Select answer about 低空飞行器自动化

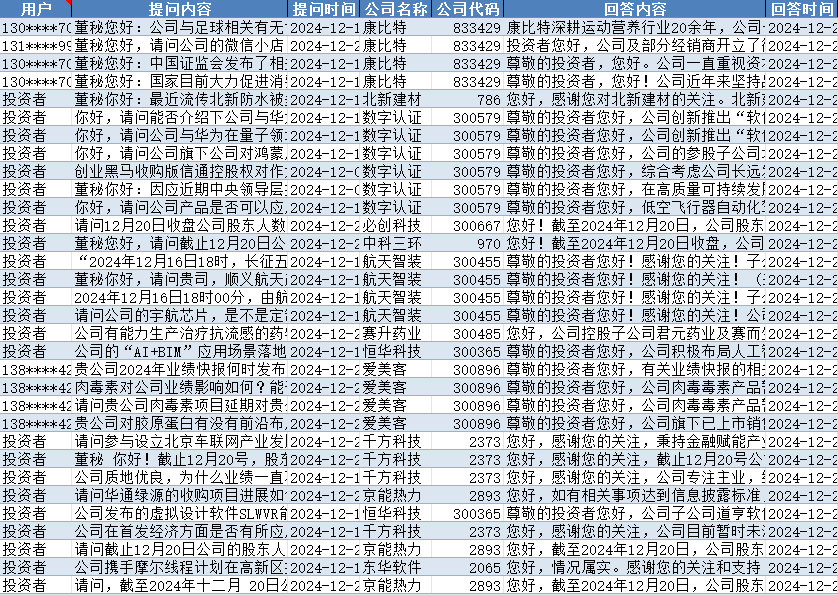click(x=635, y=207)
